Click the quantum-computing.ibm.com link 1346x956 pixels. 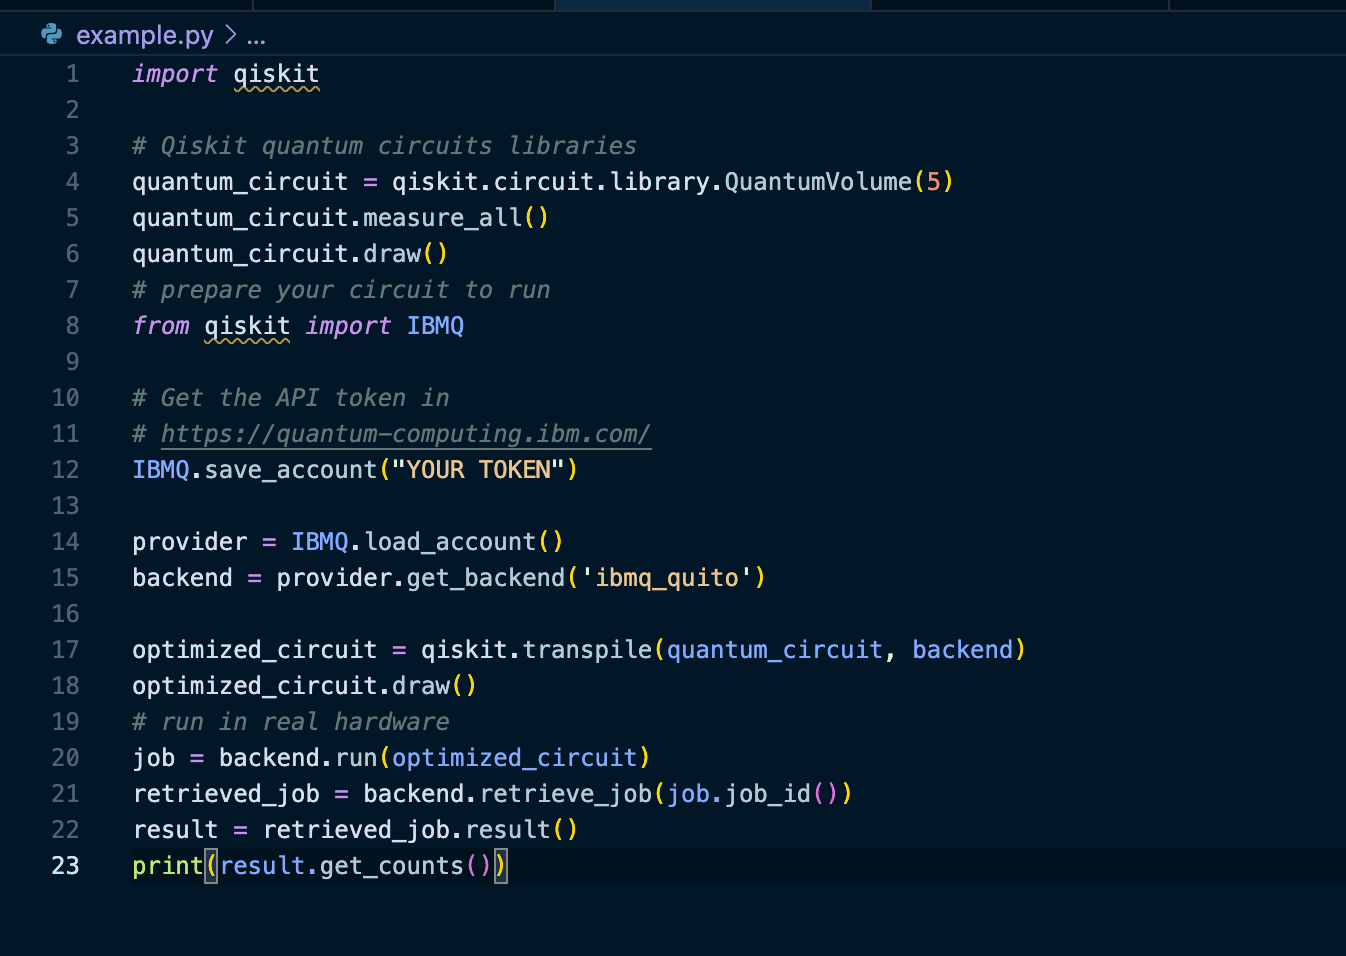pyautogui.click(x=405, y=433)
